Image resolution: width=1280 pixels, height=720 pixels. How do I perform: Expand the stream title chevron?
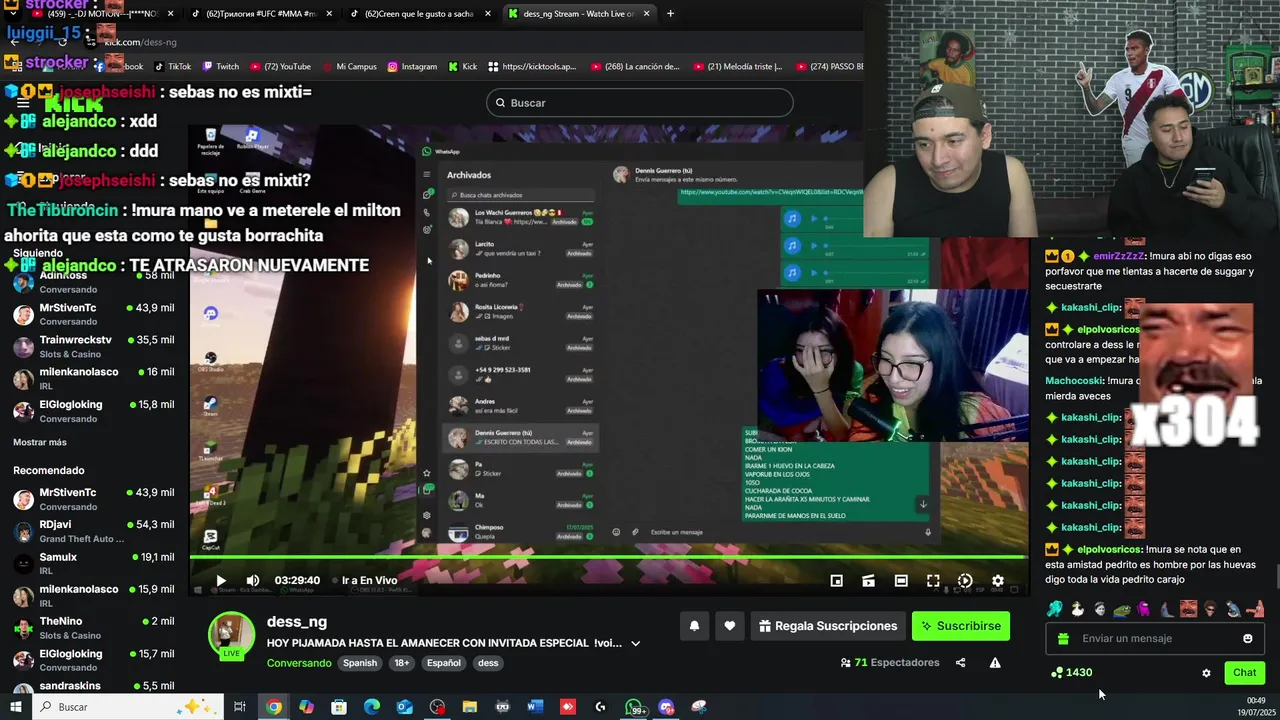(x=635, y=644)
